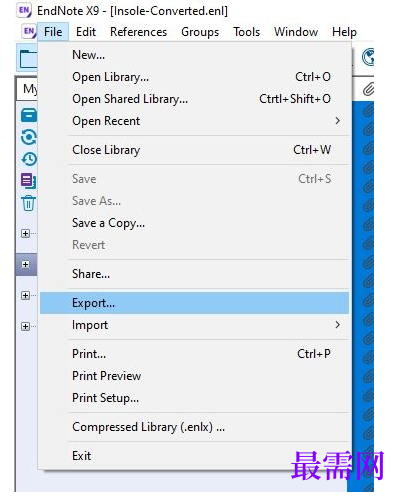Viewport: 403px width, 497px height.
Task: Click the paperclip attachment column header
Action: [x=368, y=89]
